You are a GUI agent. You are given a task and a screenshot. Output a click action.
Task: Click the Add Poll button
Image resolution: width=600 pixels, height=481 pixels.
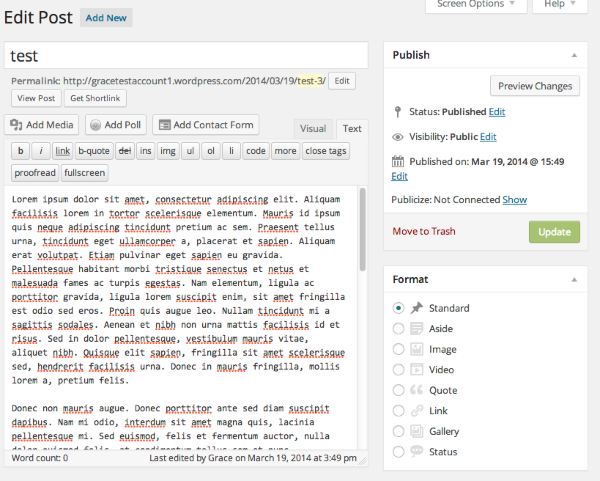[x=115, y=125]
